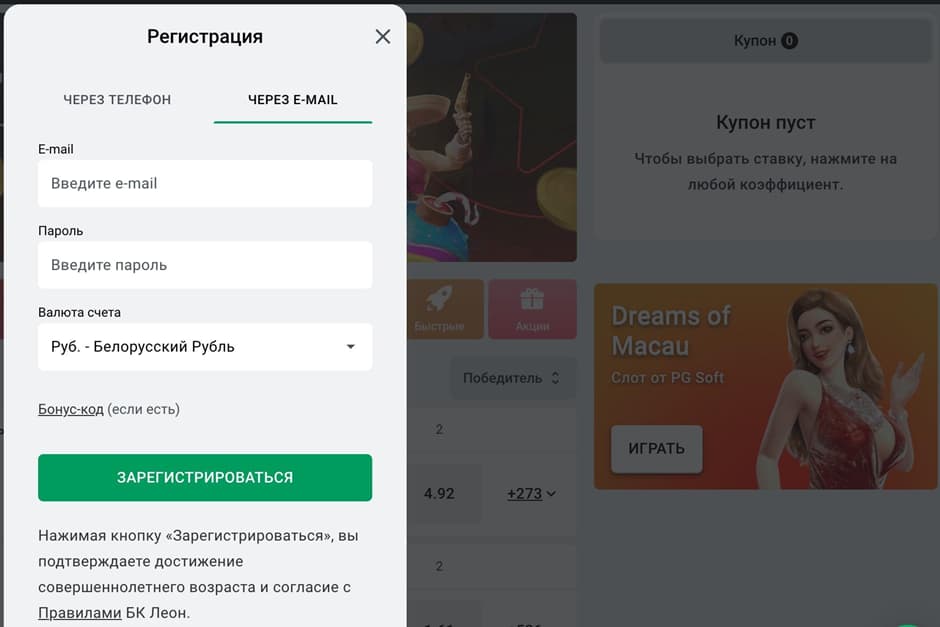Change sorting via the Победитель selector
Screen dimensions: 940x627
(x=512, y=378)
